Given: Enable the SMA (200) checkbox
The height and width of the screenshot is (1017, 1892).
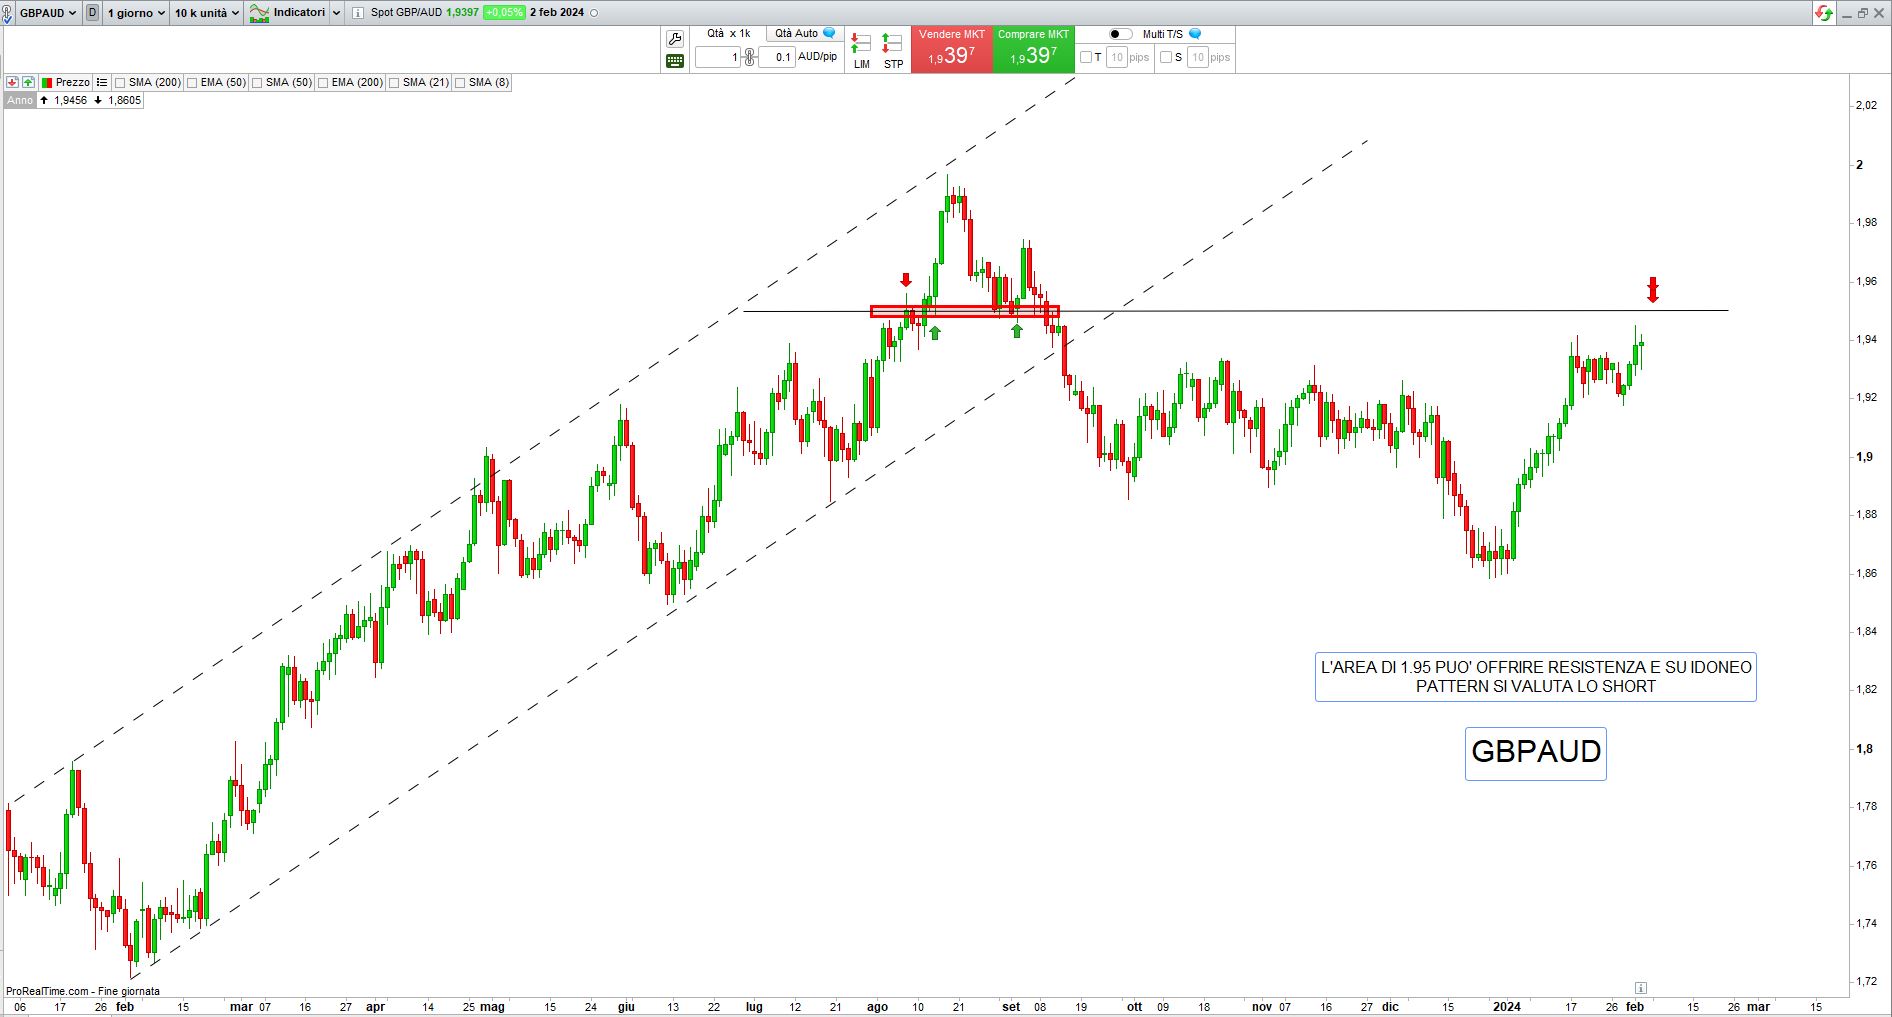Looking at the screenshot, I should (x=120, y=83).
